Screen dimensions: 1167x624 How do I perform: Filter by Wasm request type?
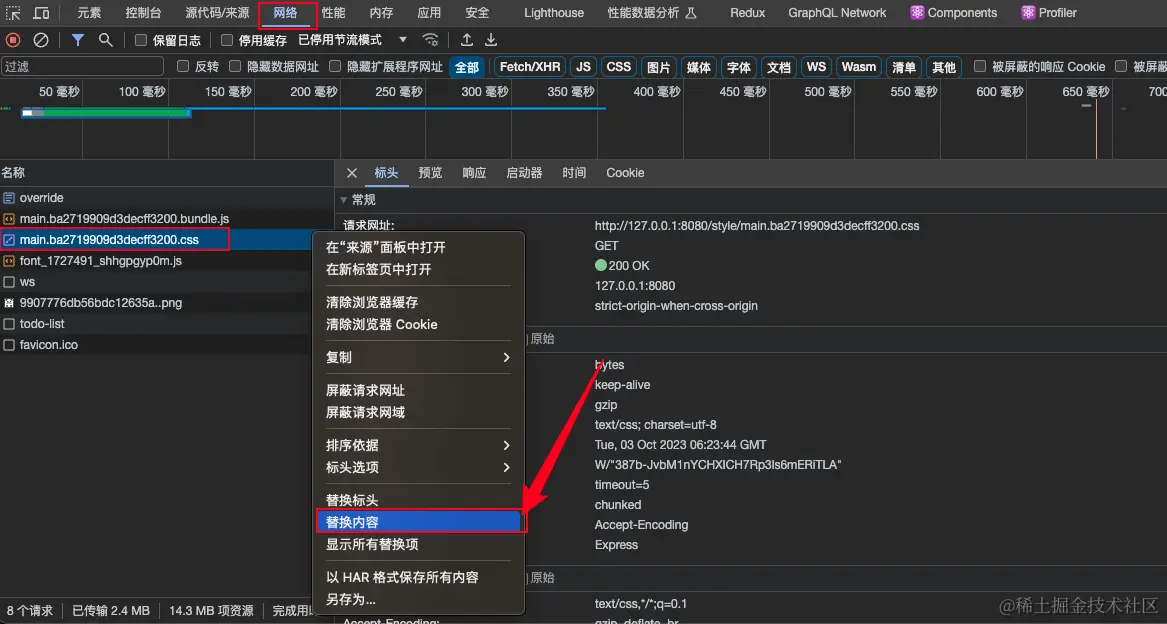pyautogui.click(x=859, y=67)
